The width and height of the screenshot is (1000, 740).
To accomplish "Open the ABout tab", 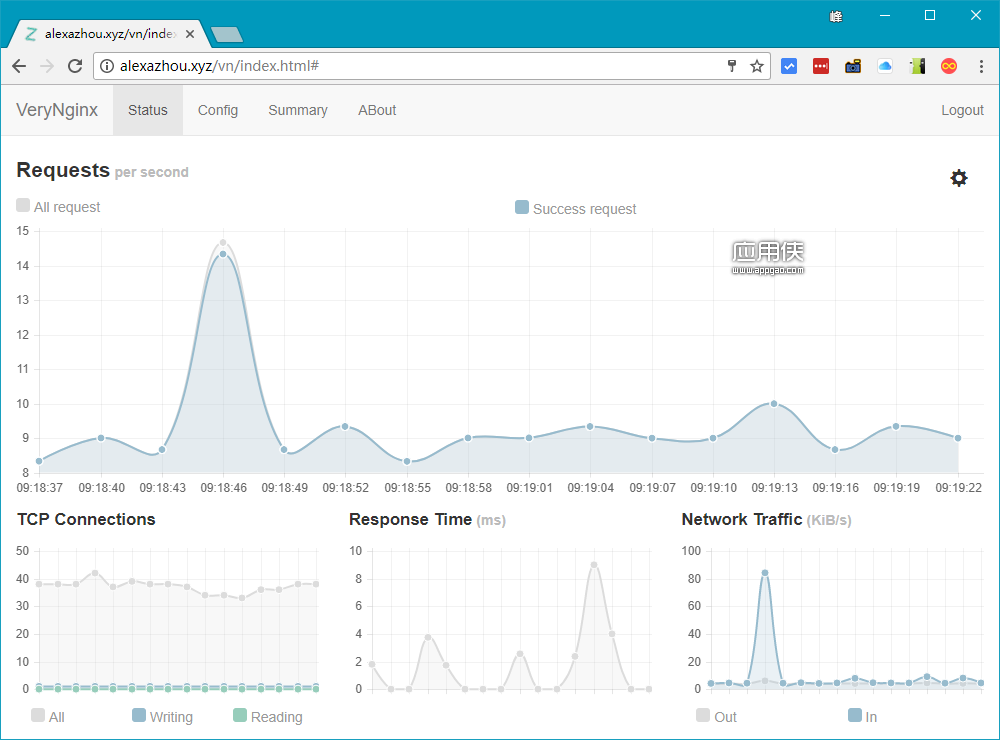I will click(x=377, y=110).
